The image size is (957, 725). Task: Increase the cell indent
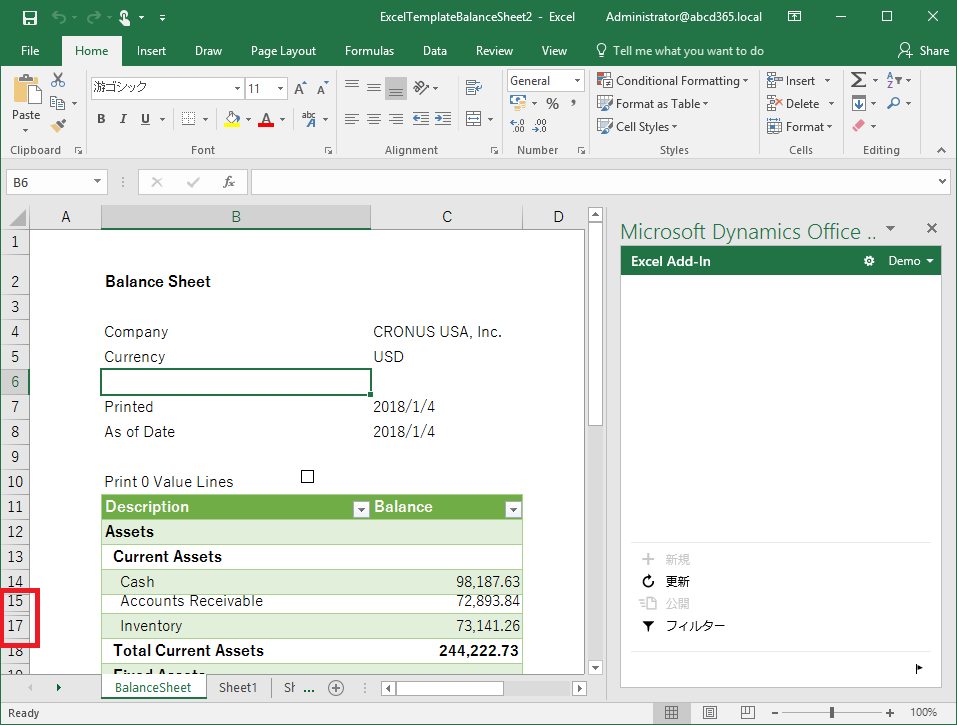443,118
